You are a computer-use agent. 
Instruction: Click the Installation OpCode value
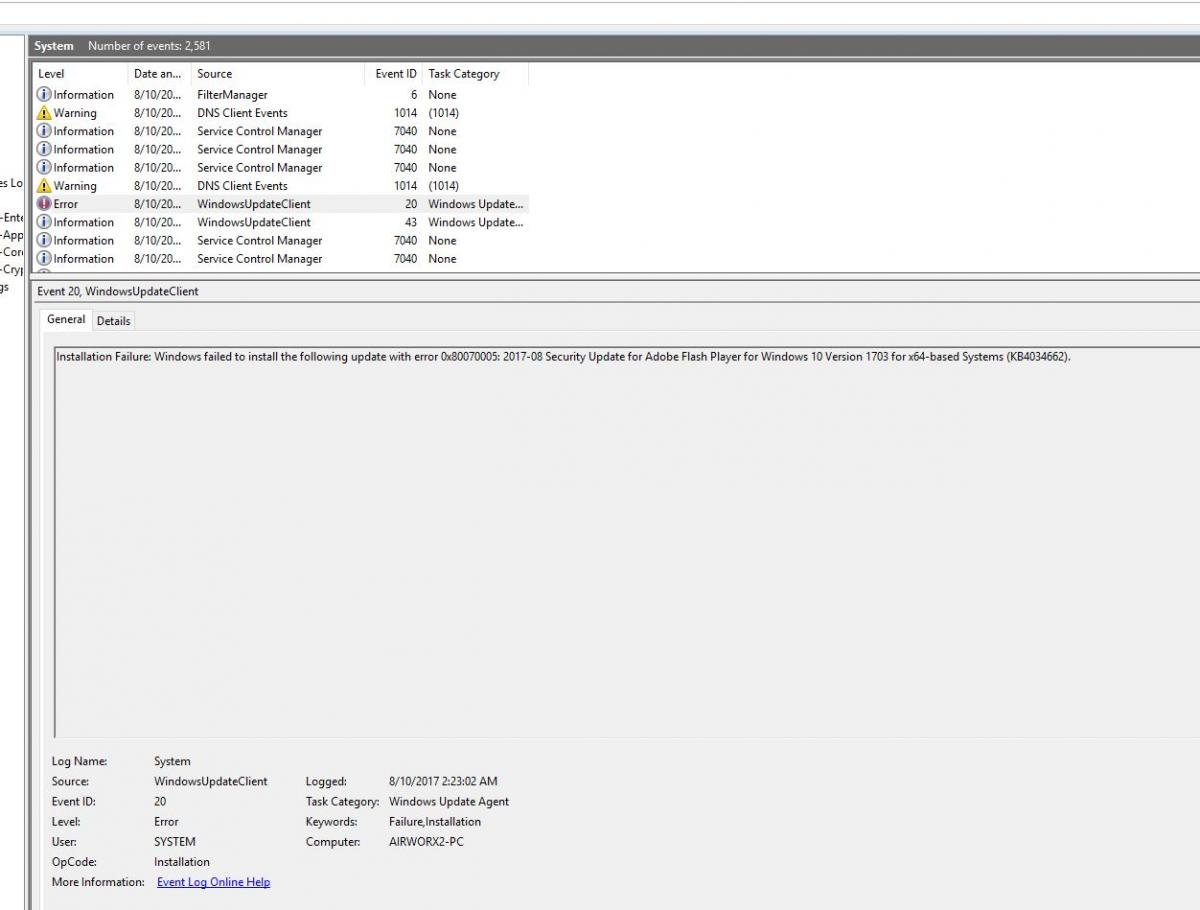pos(182,861)
